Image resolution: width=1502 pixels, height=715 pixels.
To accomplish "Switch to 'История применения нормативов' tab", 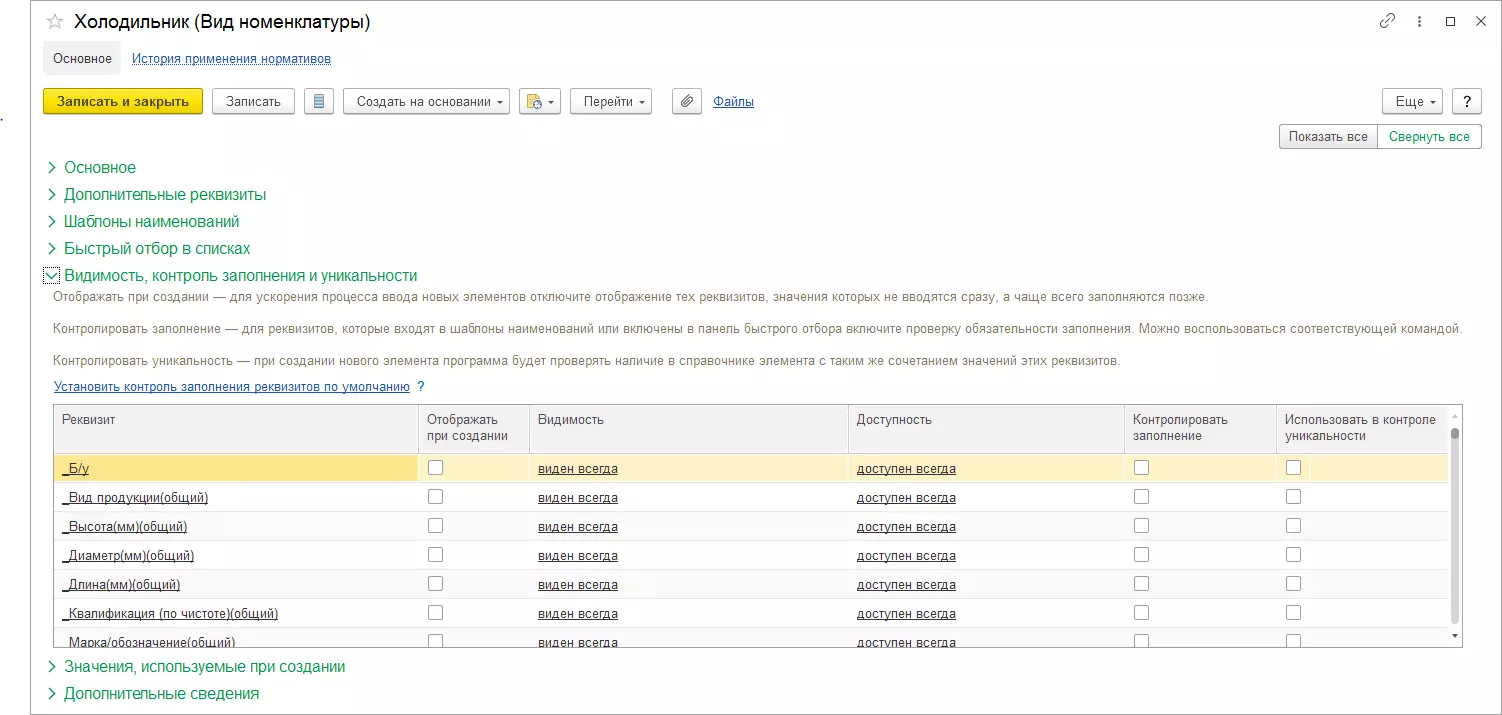I will point(231,59).
